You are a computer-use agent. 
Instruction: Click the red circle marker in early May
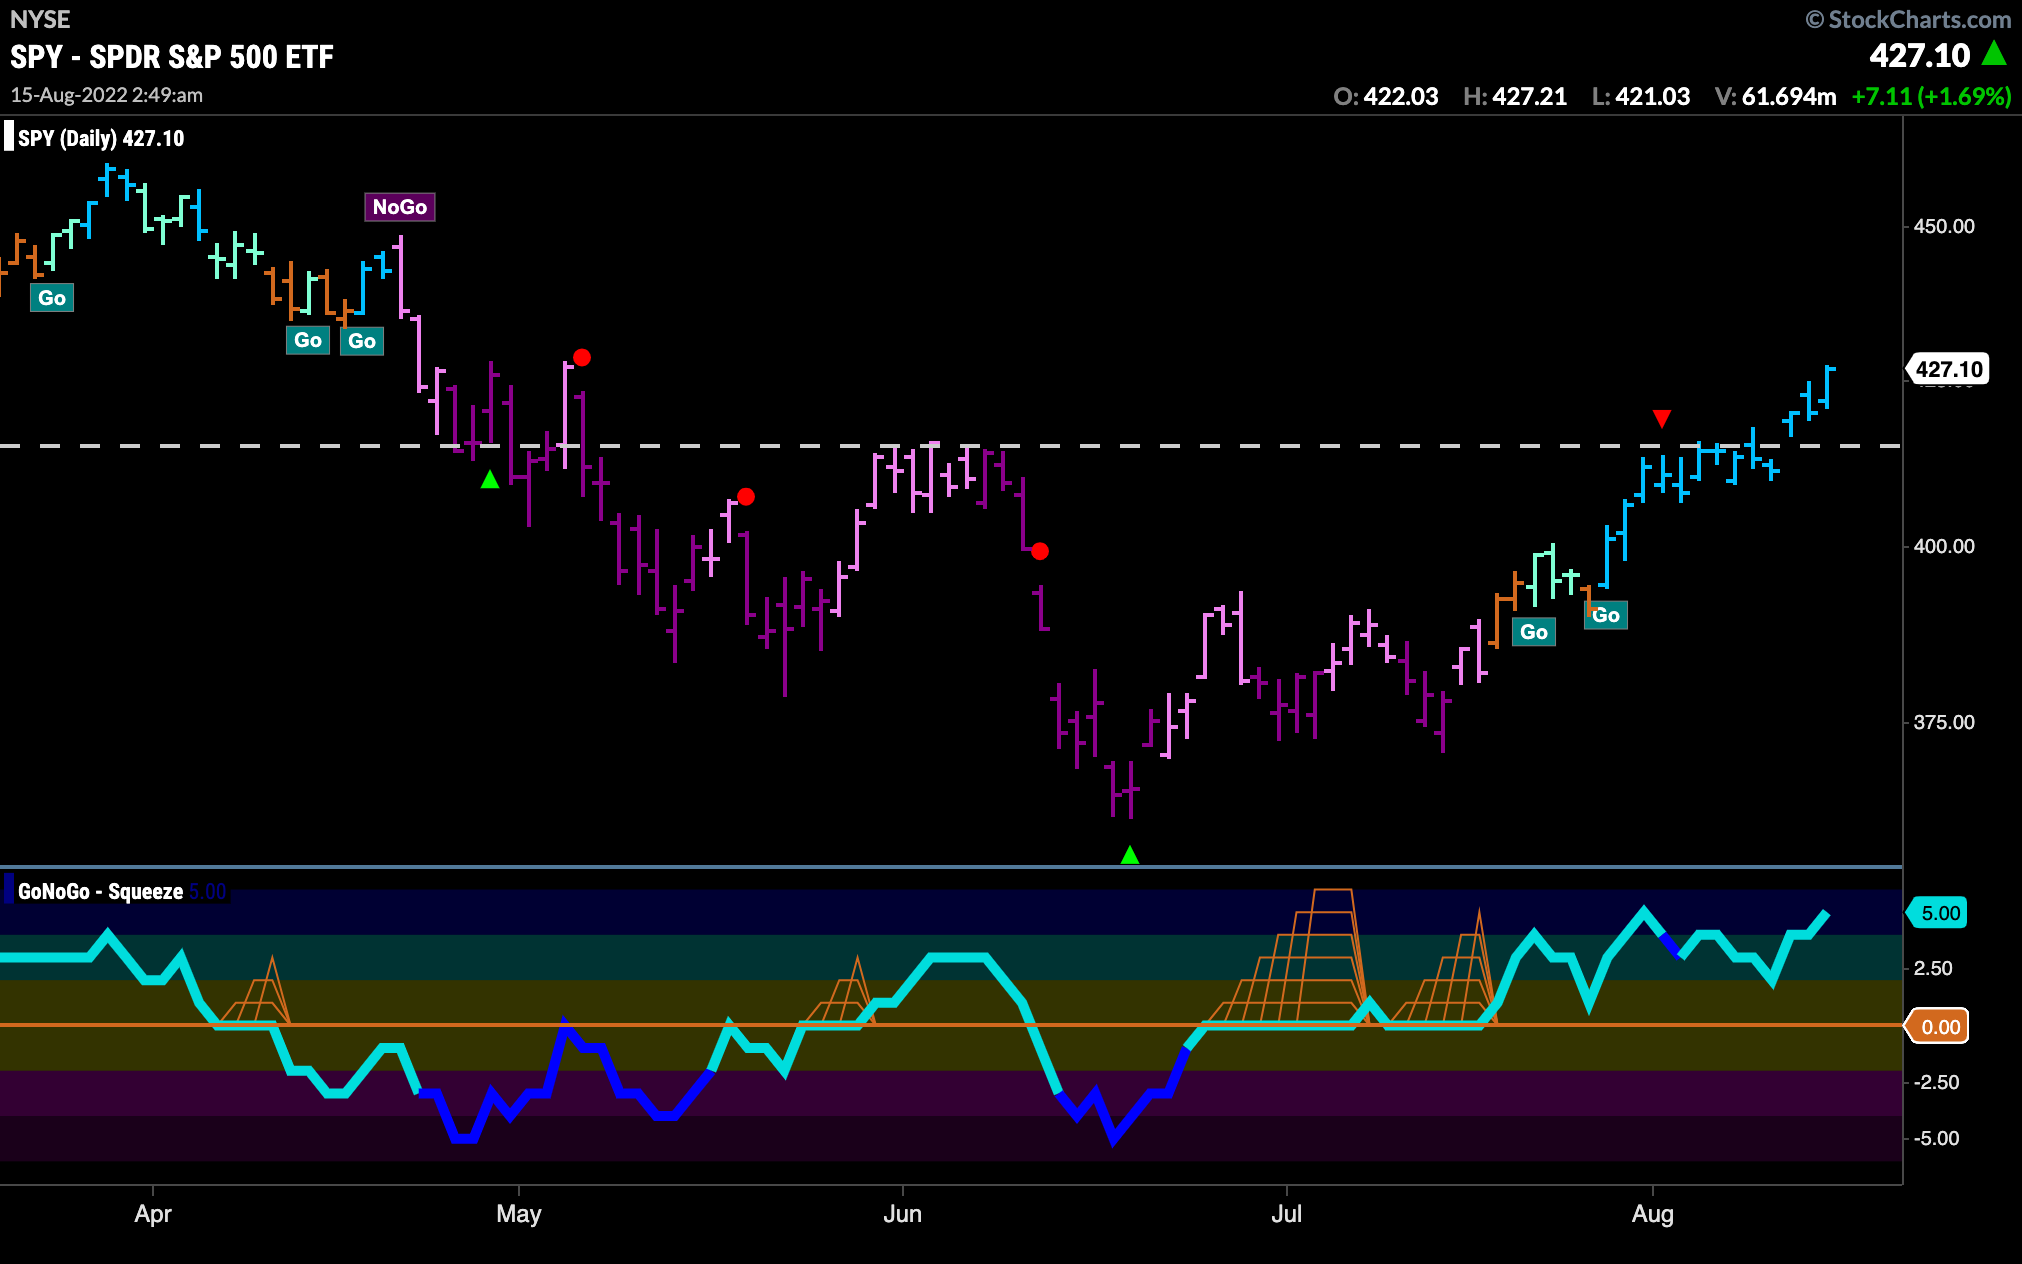click(x=582, y=357)
